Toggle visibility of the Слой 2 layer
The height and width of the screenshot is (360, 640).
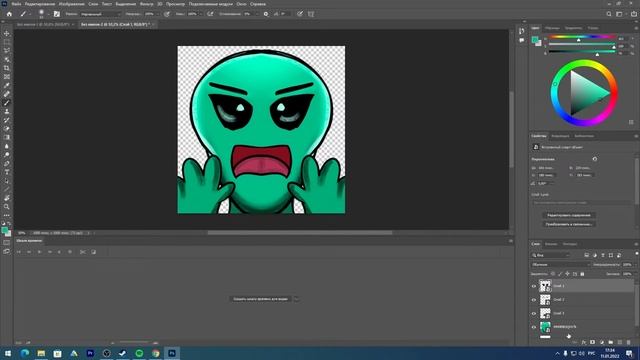click(x=534, y=300)
